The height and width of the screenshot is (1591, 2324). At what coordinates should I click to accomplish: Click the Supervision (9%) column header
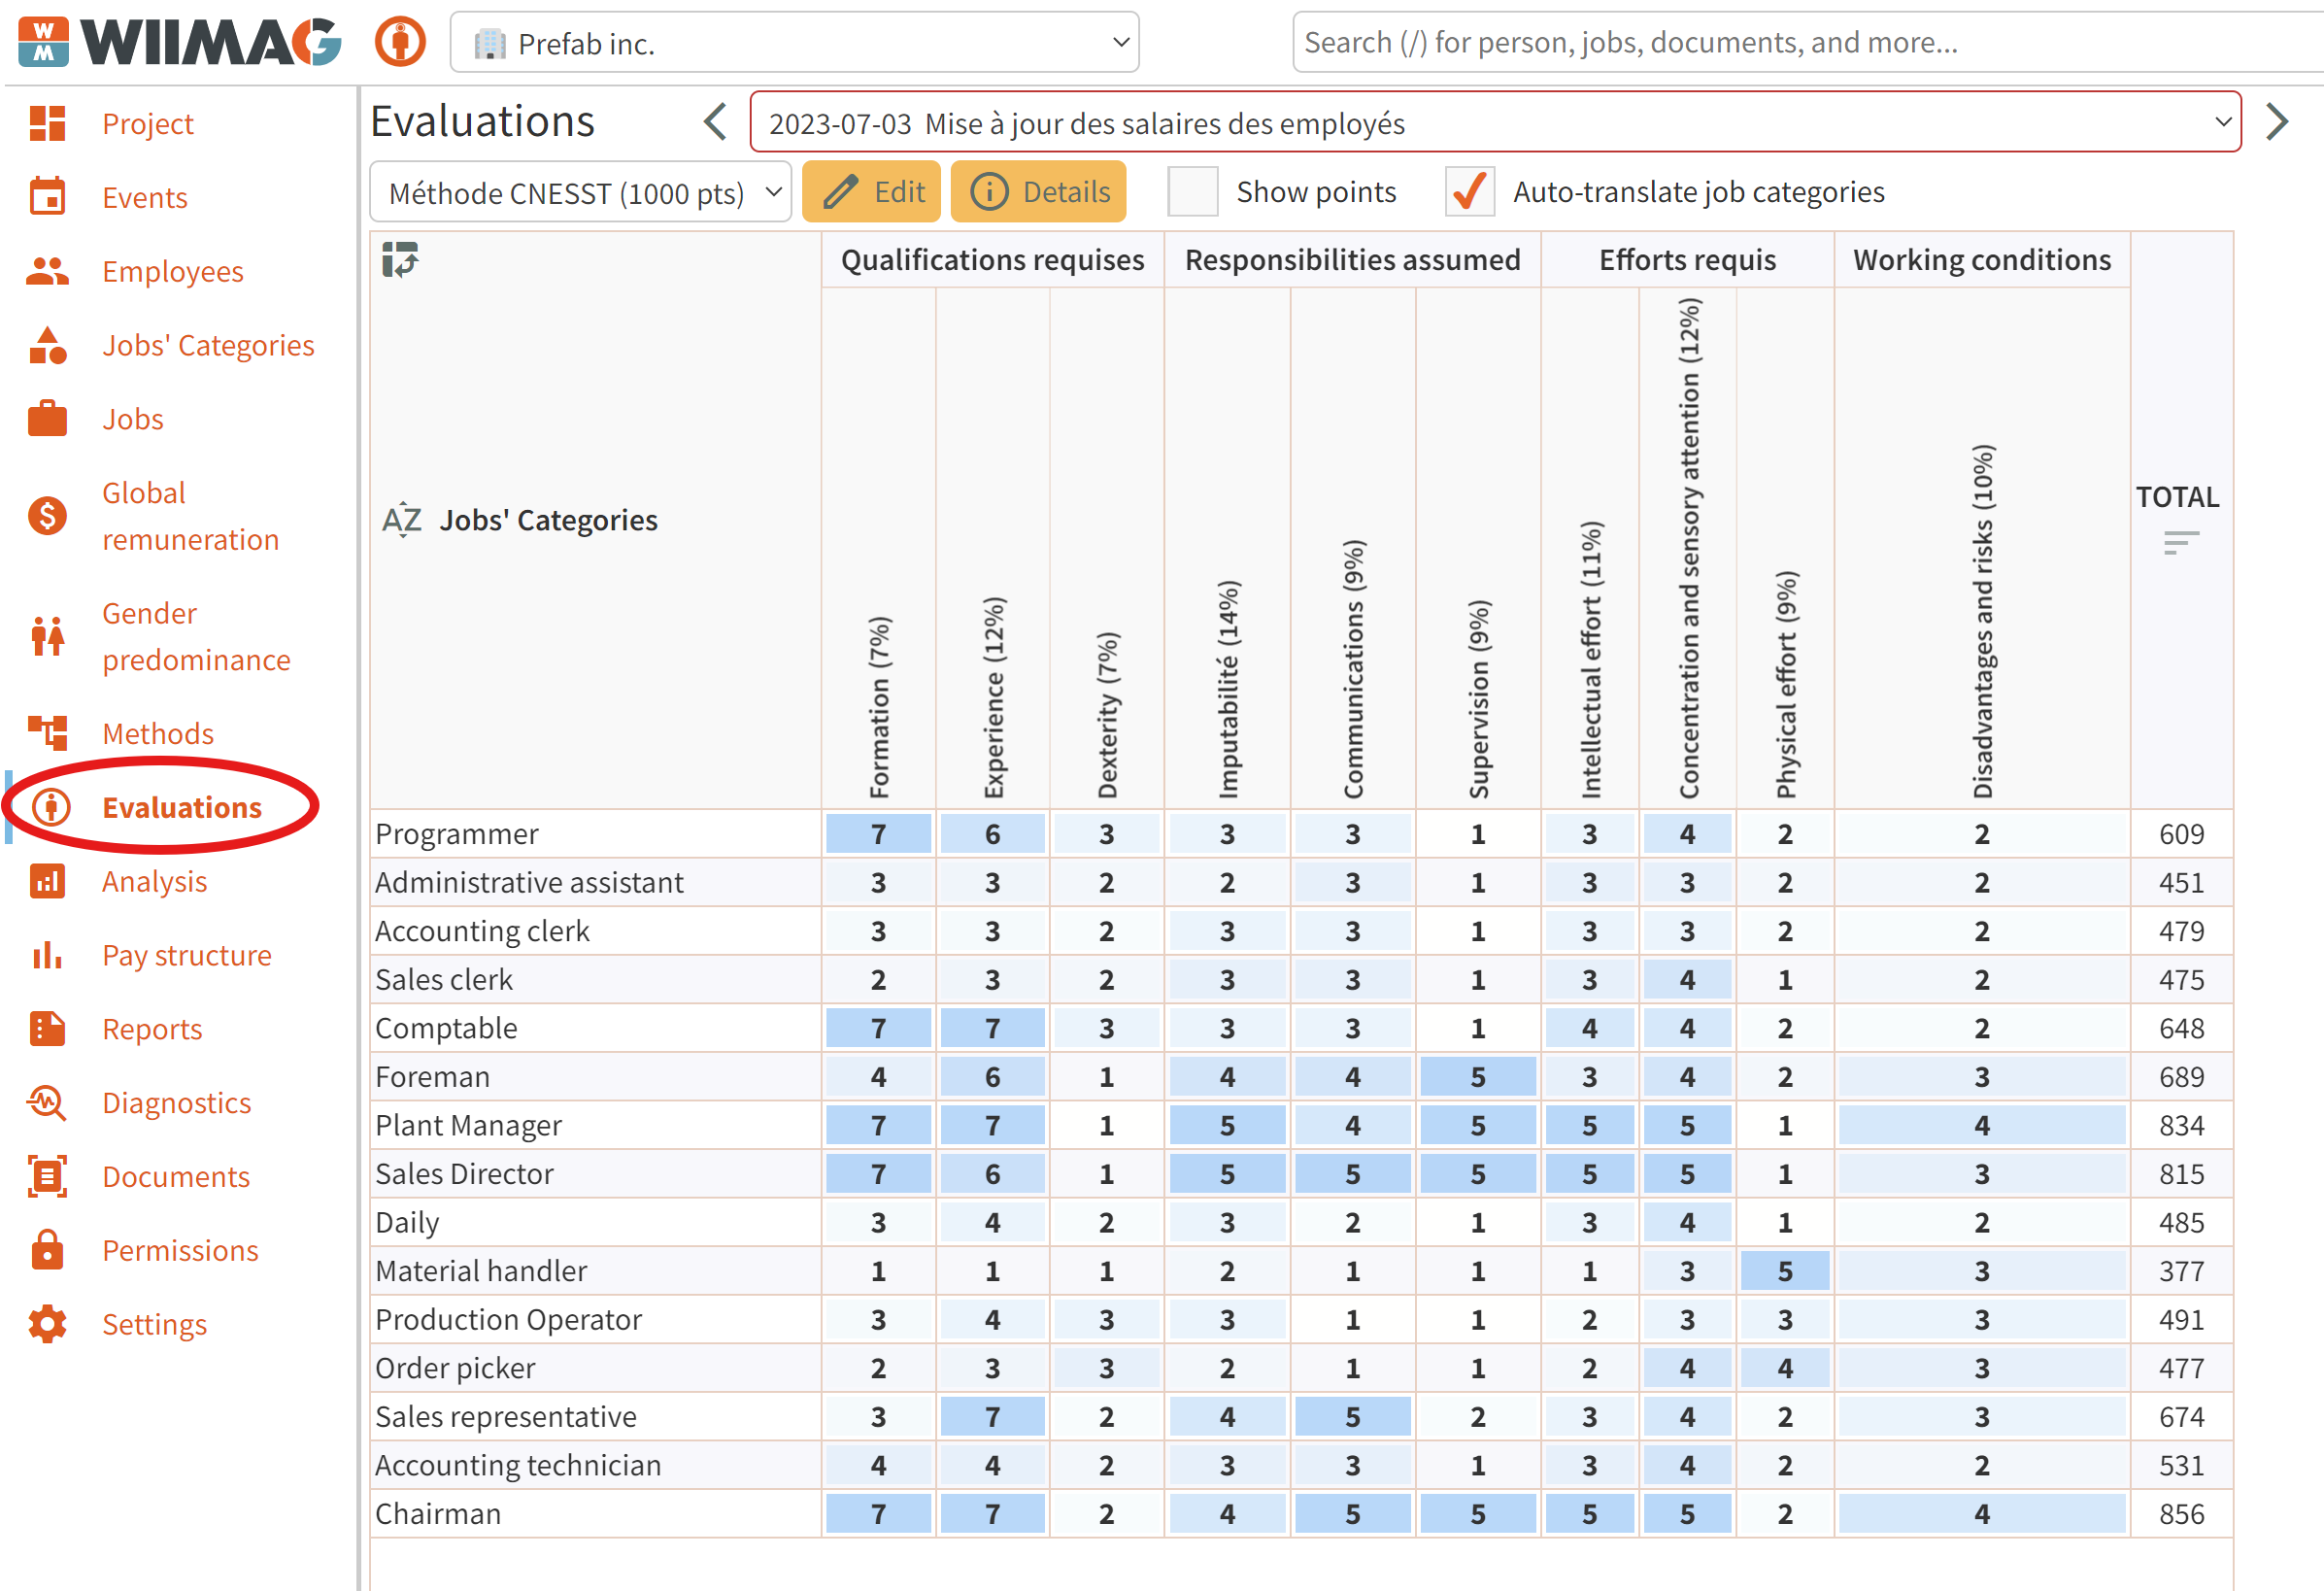coord(1478,698)
